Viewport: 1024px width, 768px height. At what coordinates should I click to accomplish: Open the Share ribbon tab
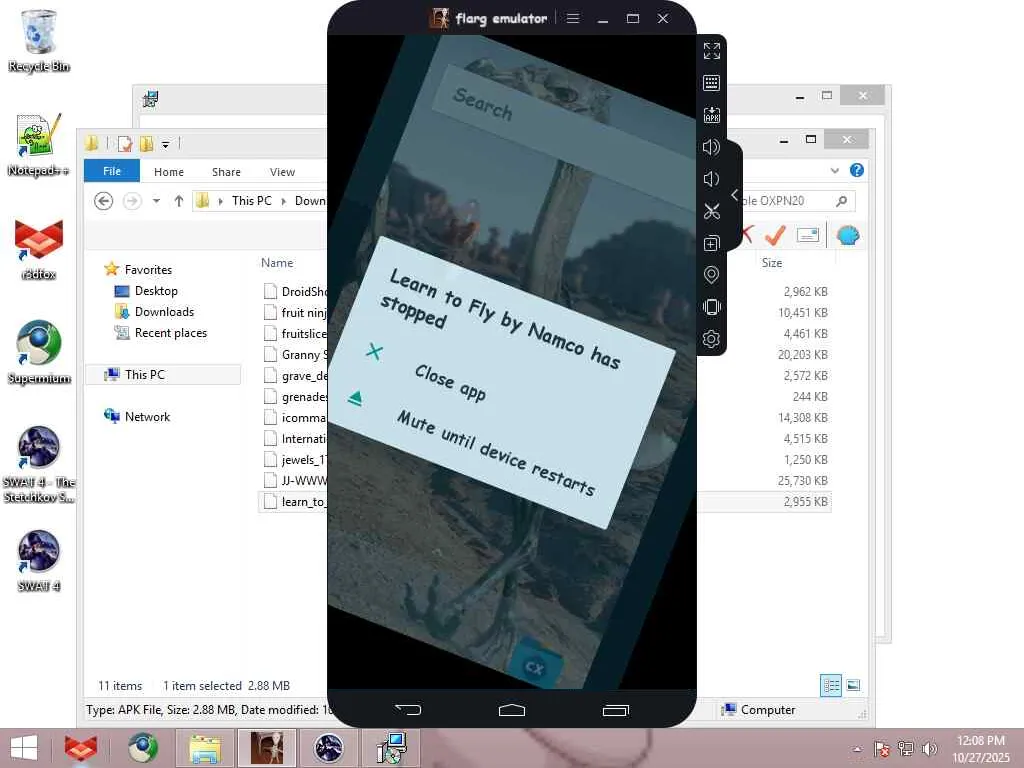226,172
